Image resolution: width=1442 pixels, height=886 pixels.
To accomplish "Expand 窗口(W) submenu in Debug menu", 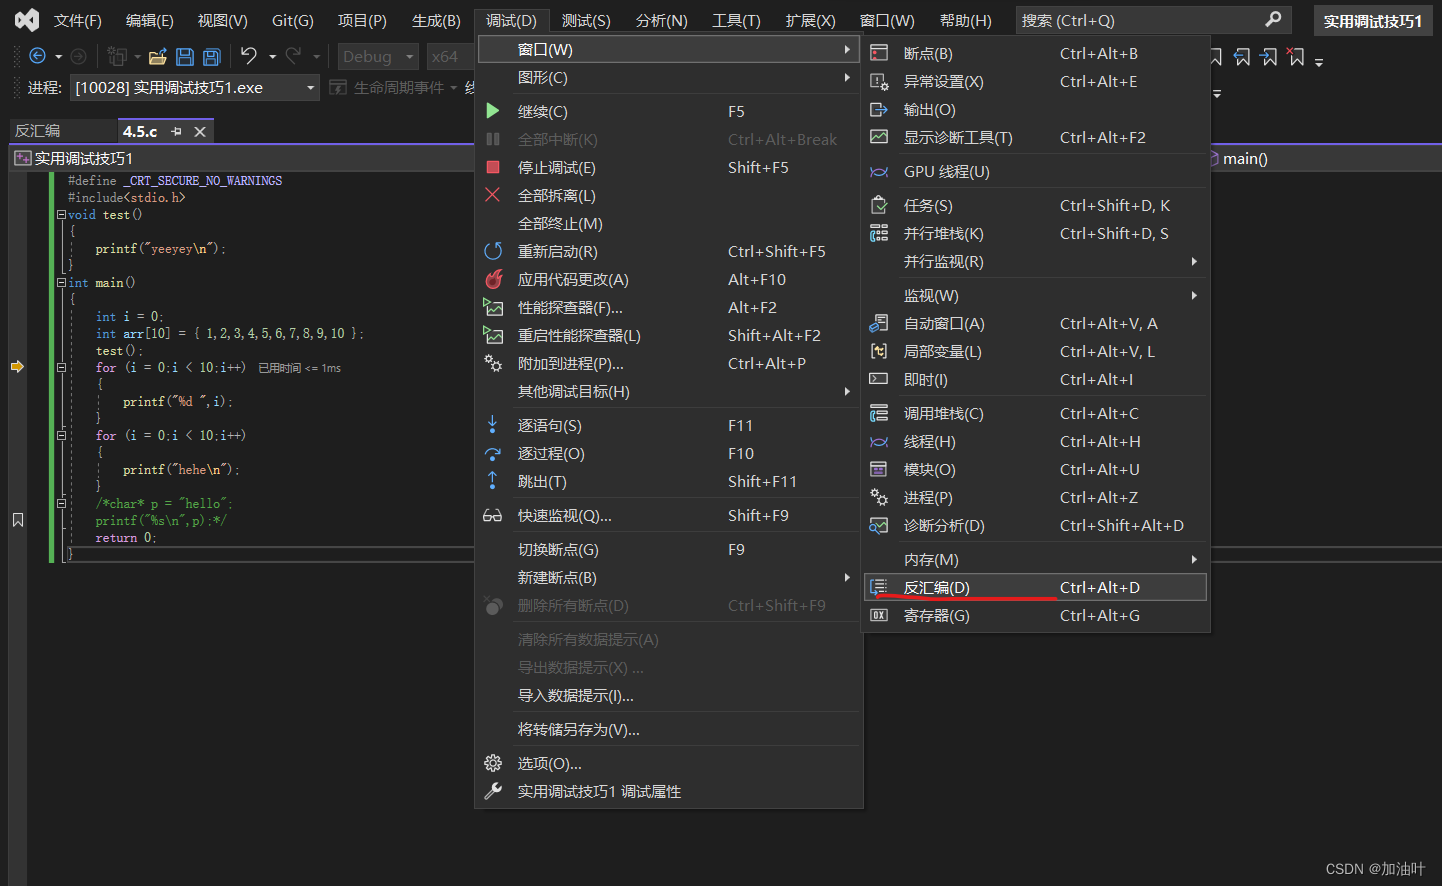I will [x=668, y=49].
